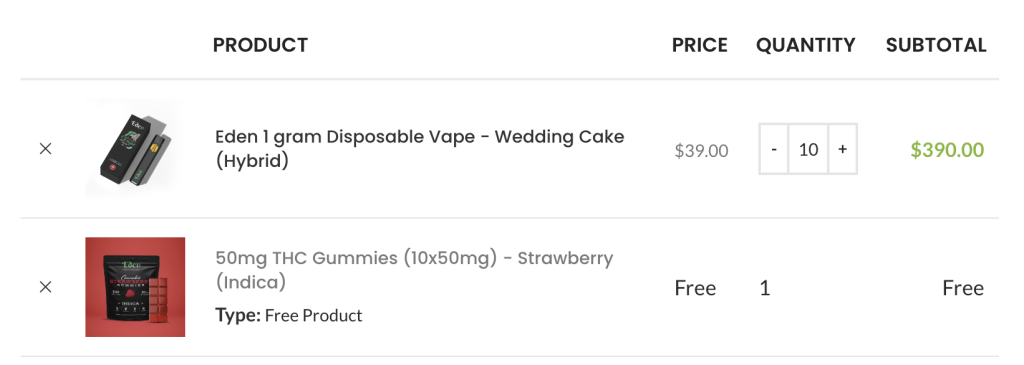Click the QUANTITY column header

coord(806,45)
